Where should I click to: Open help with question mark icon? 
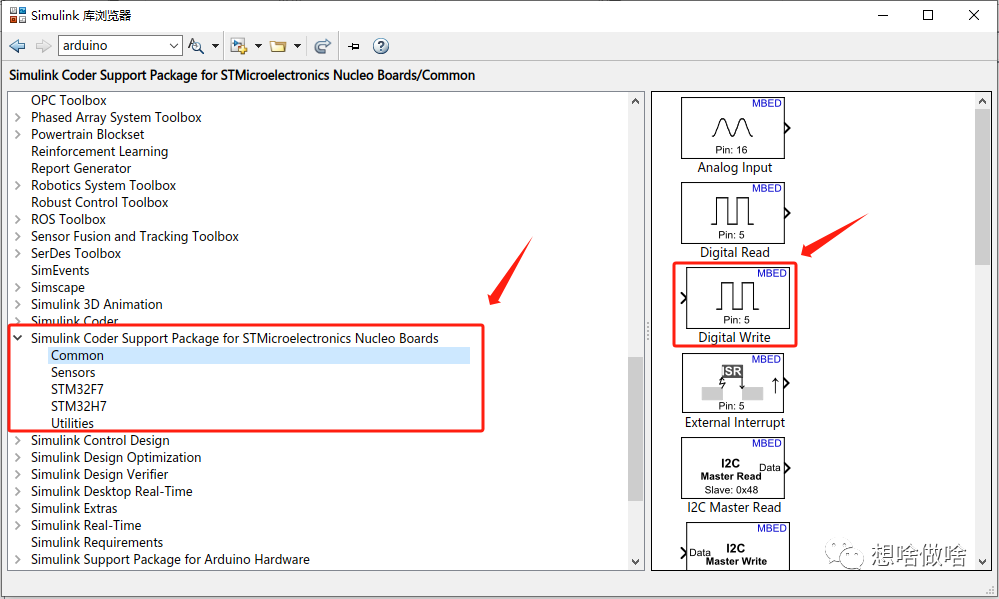(x=381, y=46)
